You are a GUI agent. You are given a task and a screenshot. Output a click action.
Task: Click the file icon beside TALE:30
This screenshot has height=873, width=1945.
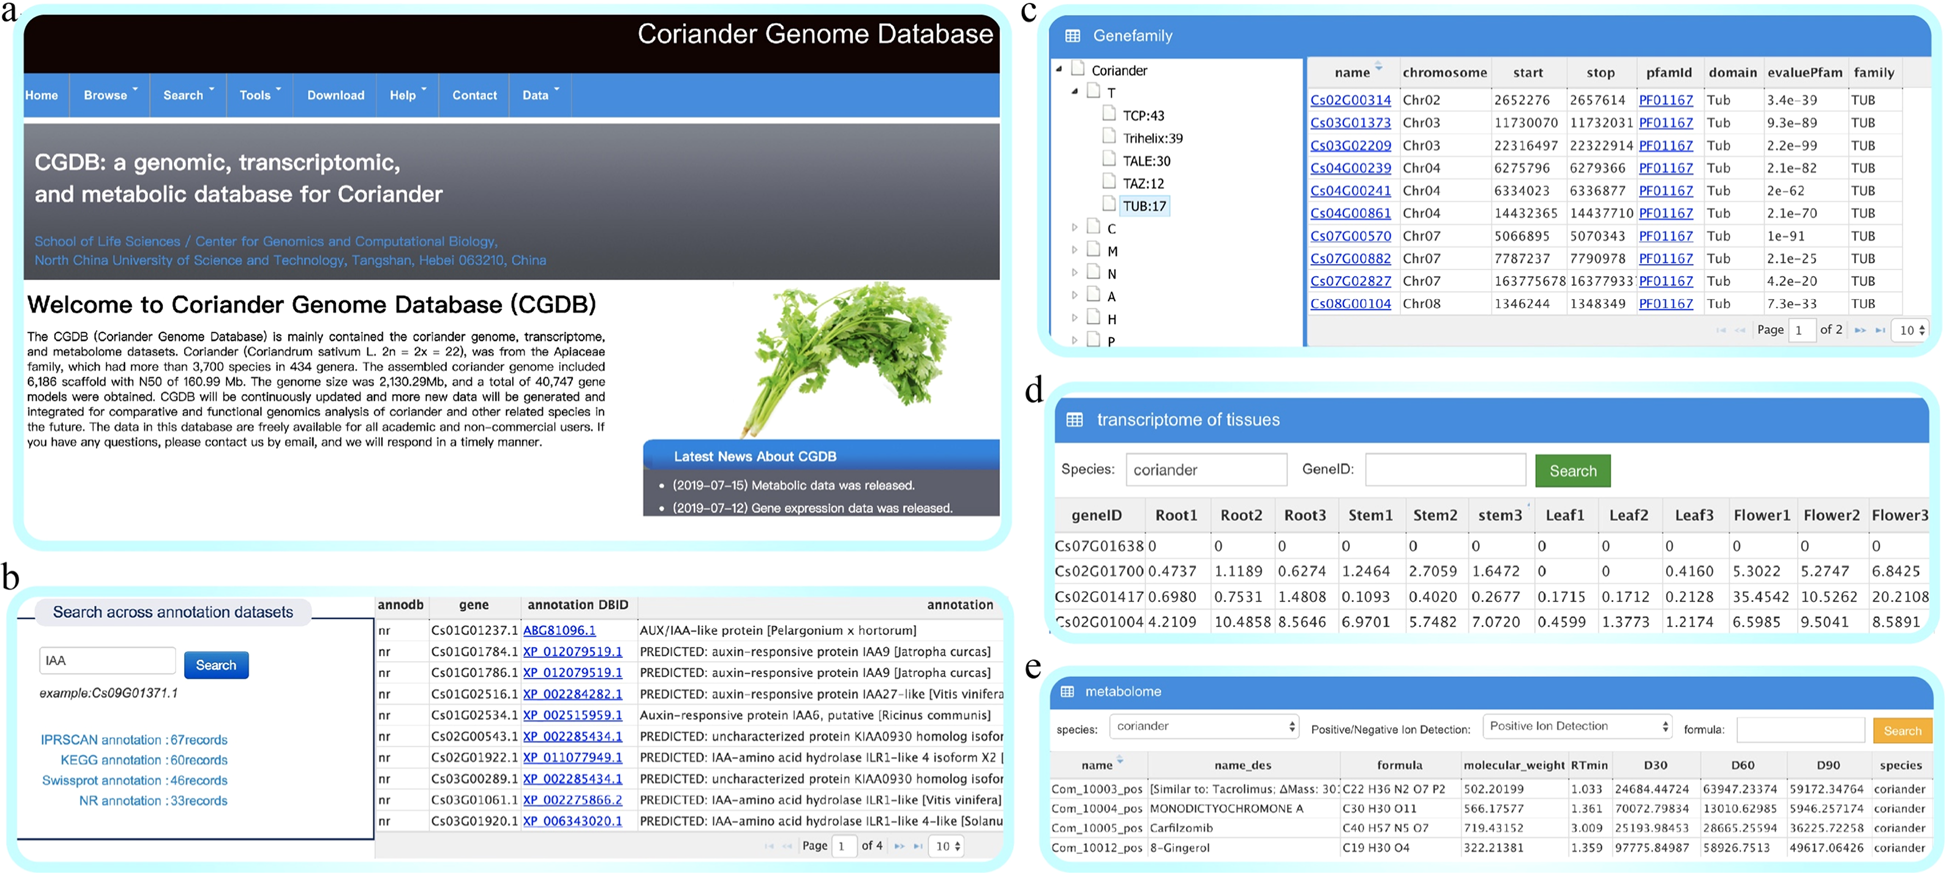point(1109,159)
